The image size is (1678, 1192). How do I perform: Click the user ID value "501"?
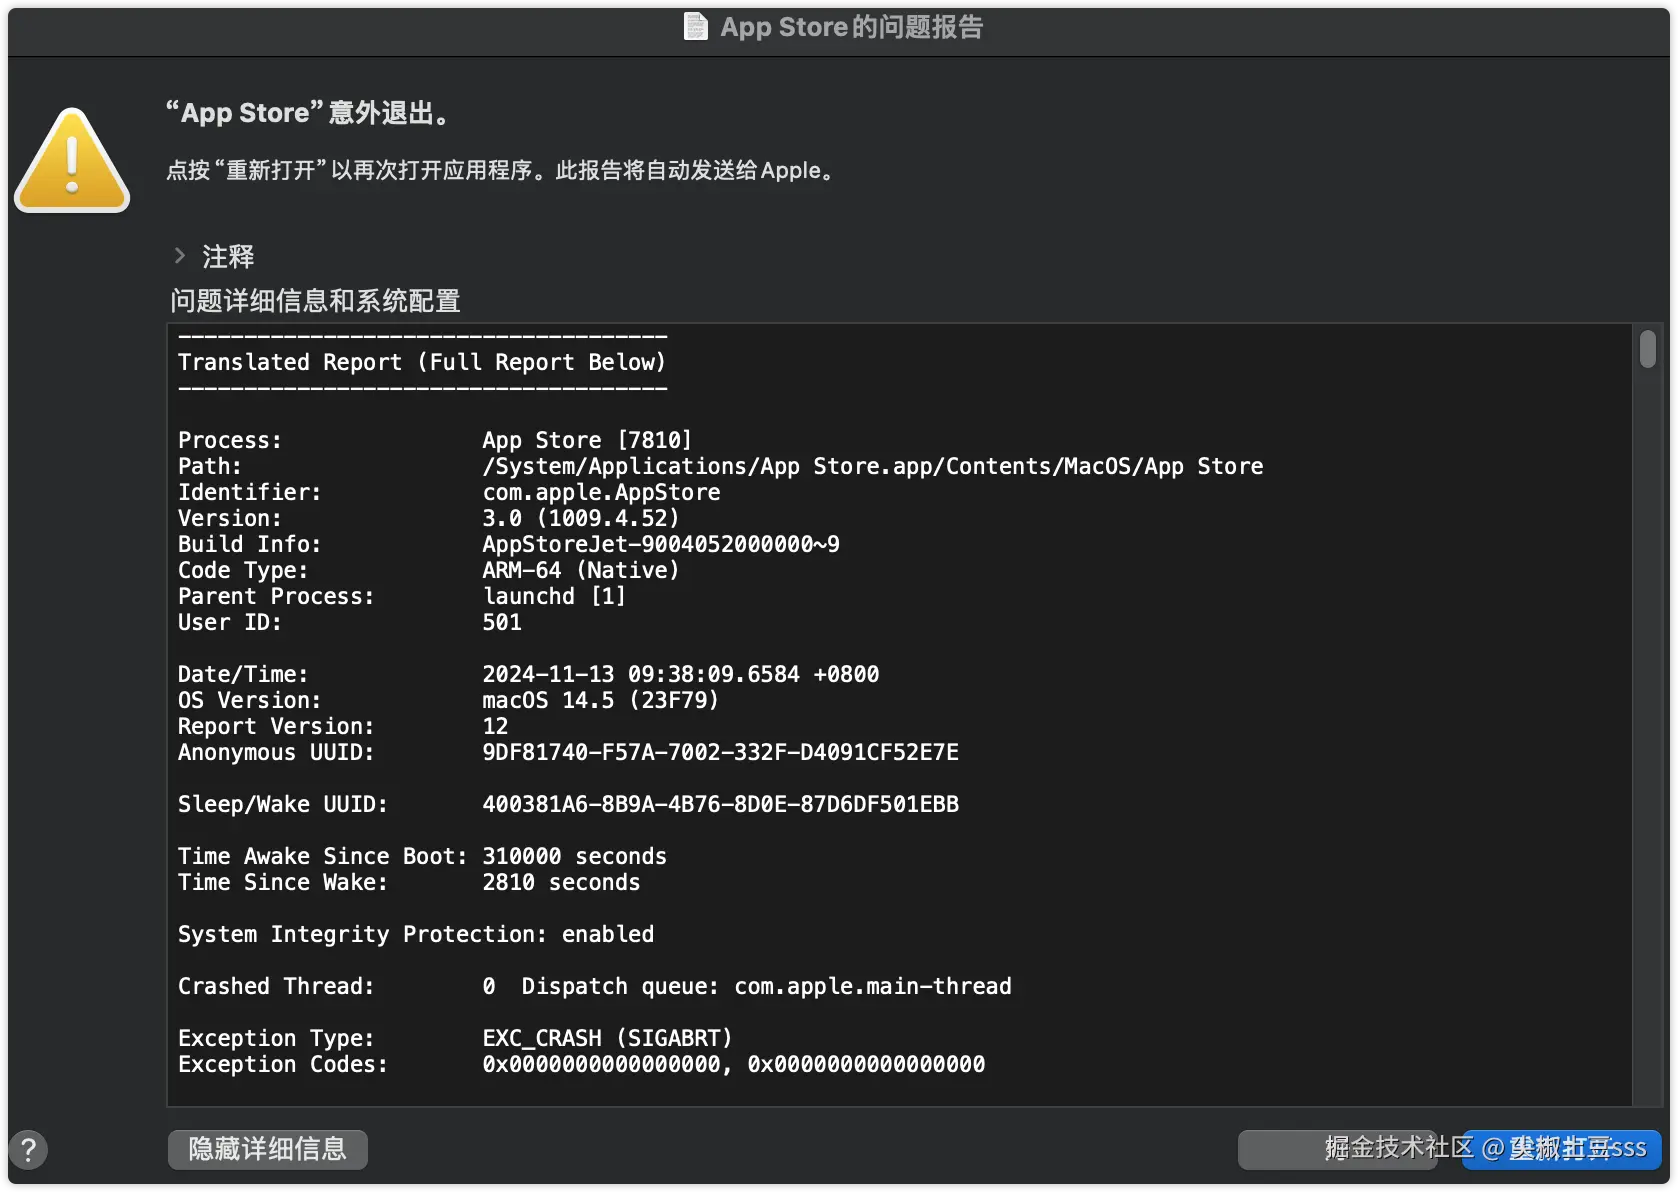click(502, 622)
